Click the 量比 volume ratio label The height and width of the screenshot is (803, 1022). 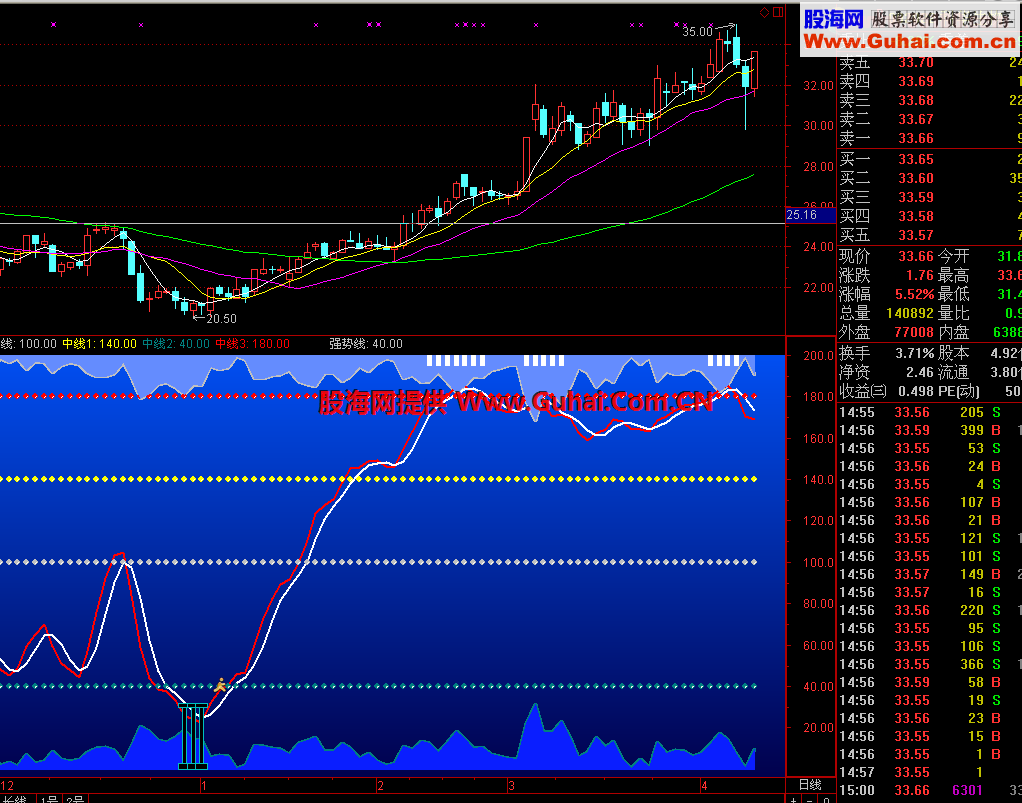(954, 313)
